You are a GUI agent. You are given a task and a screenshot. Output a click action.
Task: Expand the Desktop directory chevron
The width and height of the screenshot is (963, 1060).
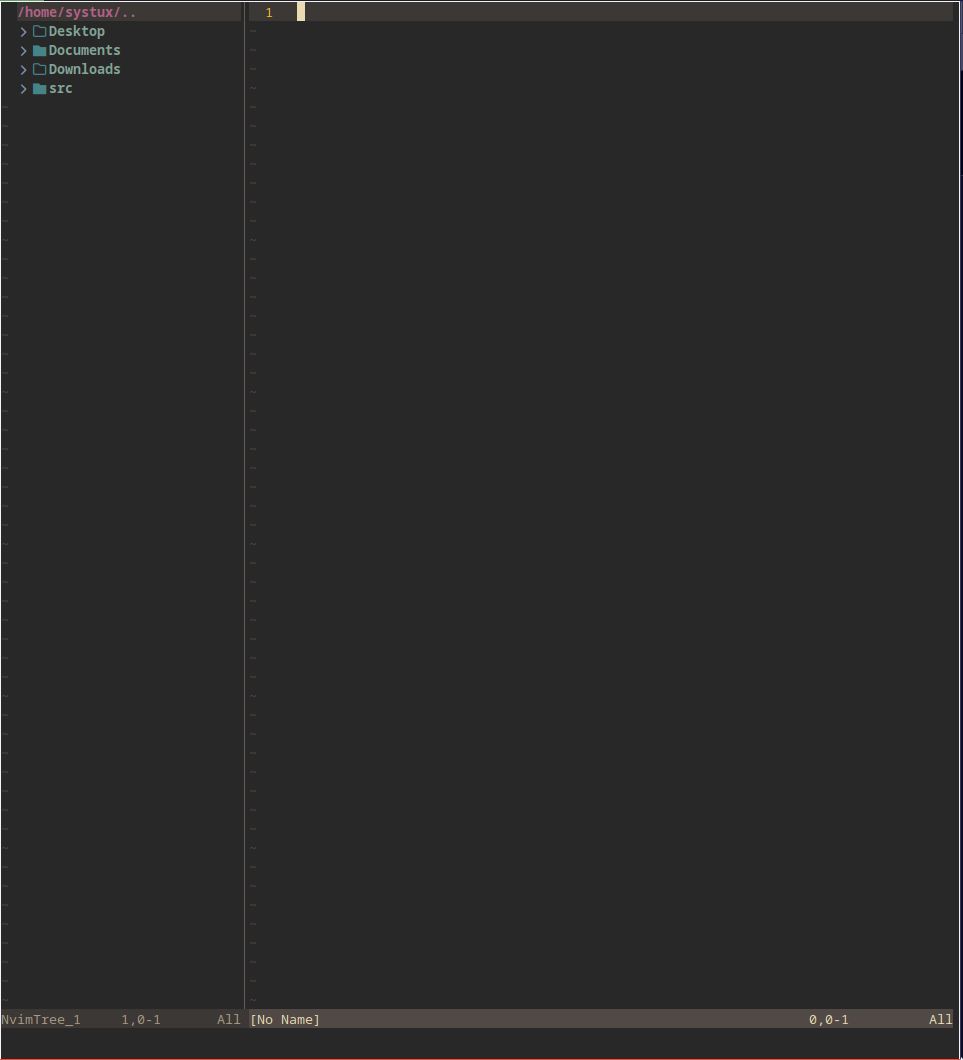click(x=22, y=31)
